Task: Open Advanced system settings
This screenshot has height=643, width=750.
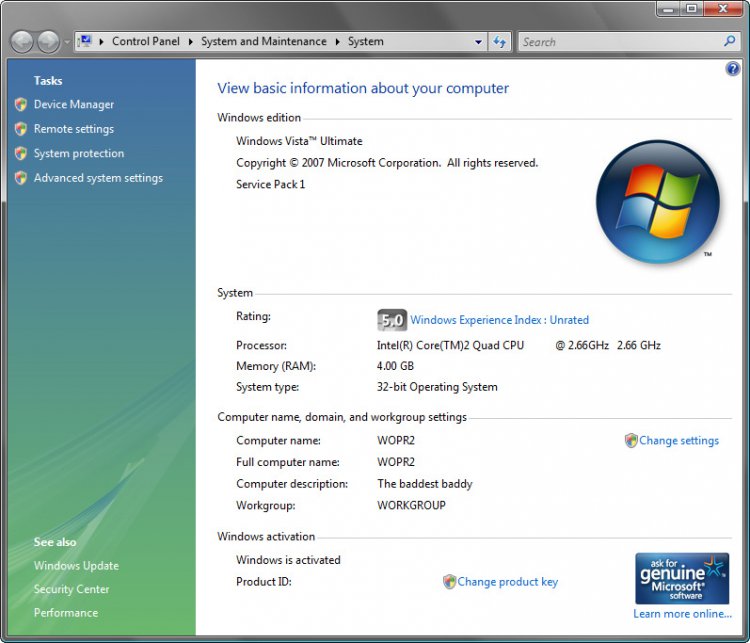Action: (98, 178)
